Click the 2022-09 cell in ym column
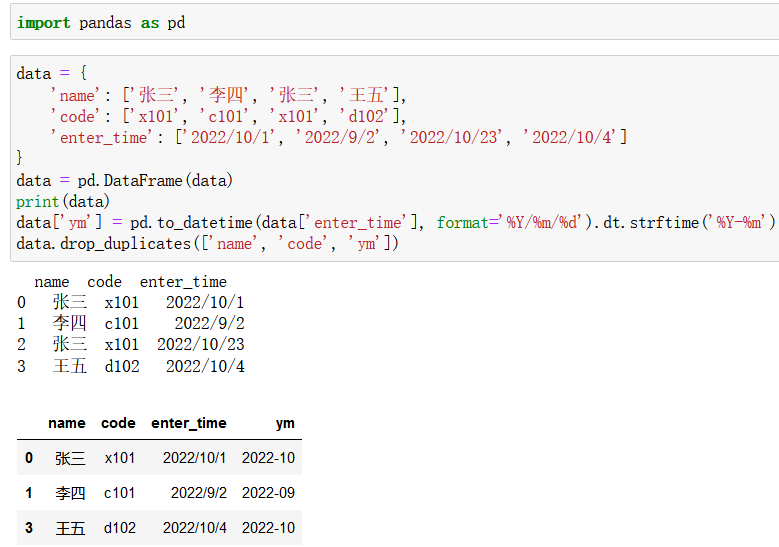This screenshot has width=779, height=547. (268, 493)
